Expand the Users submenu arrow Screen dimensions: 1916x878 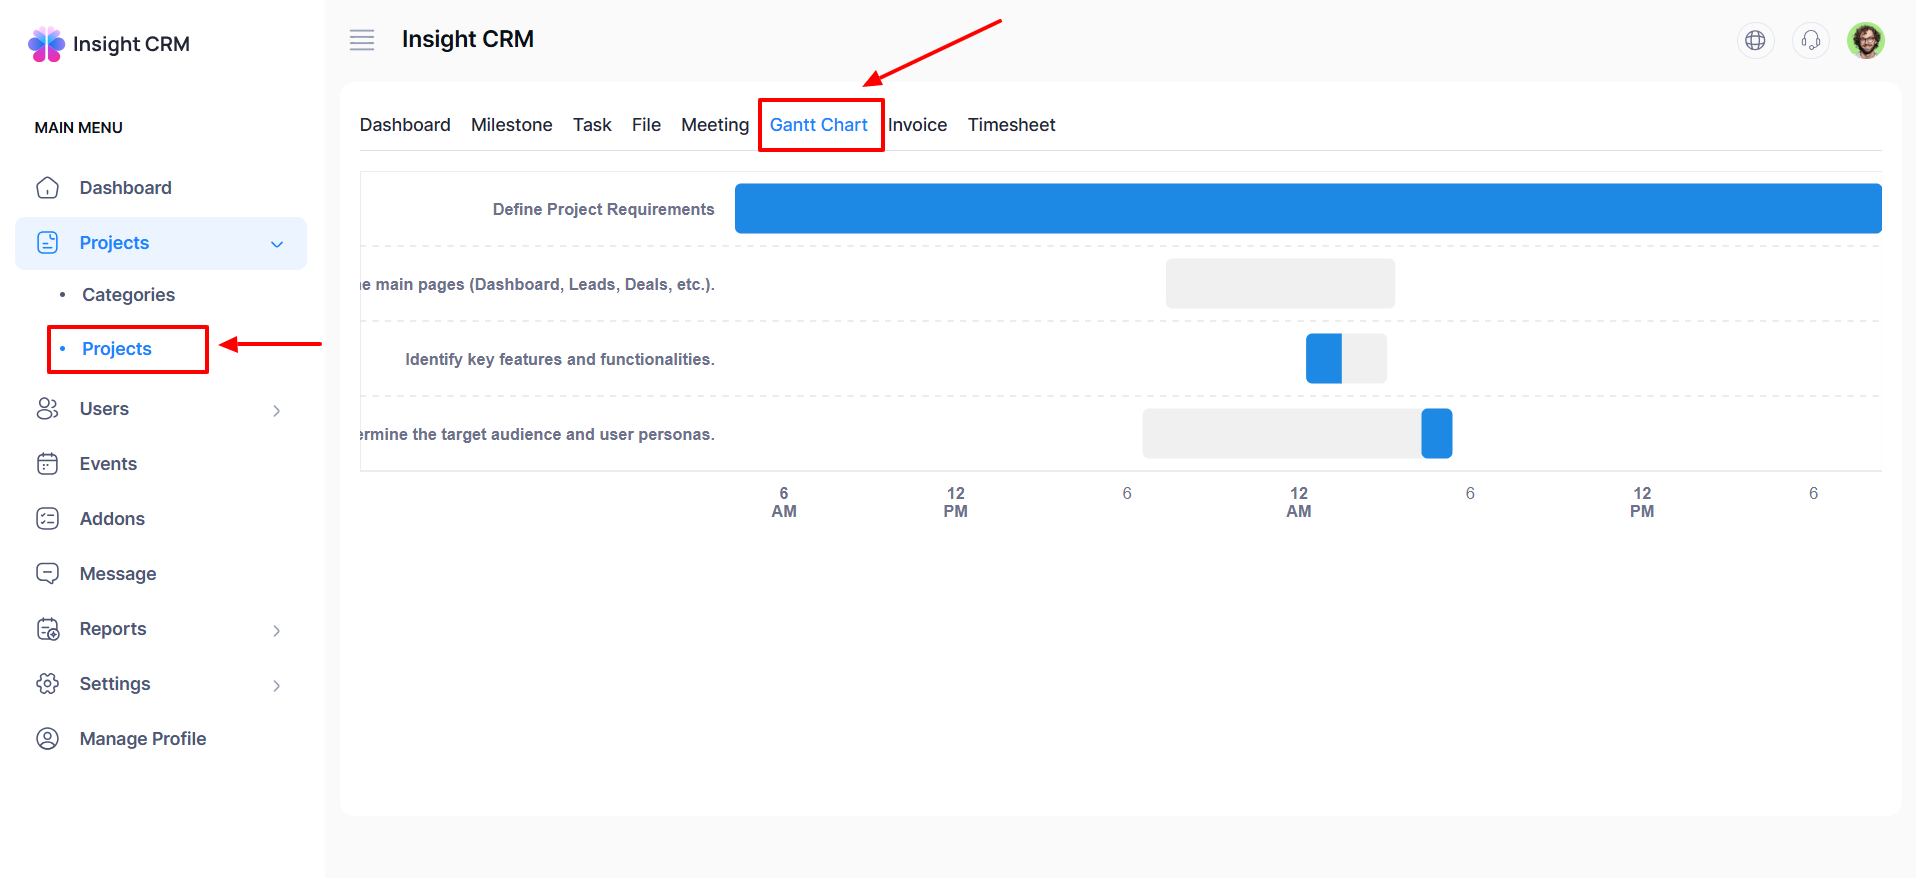(x=277, y=410)
